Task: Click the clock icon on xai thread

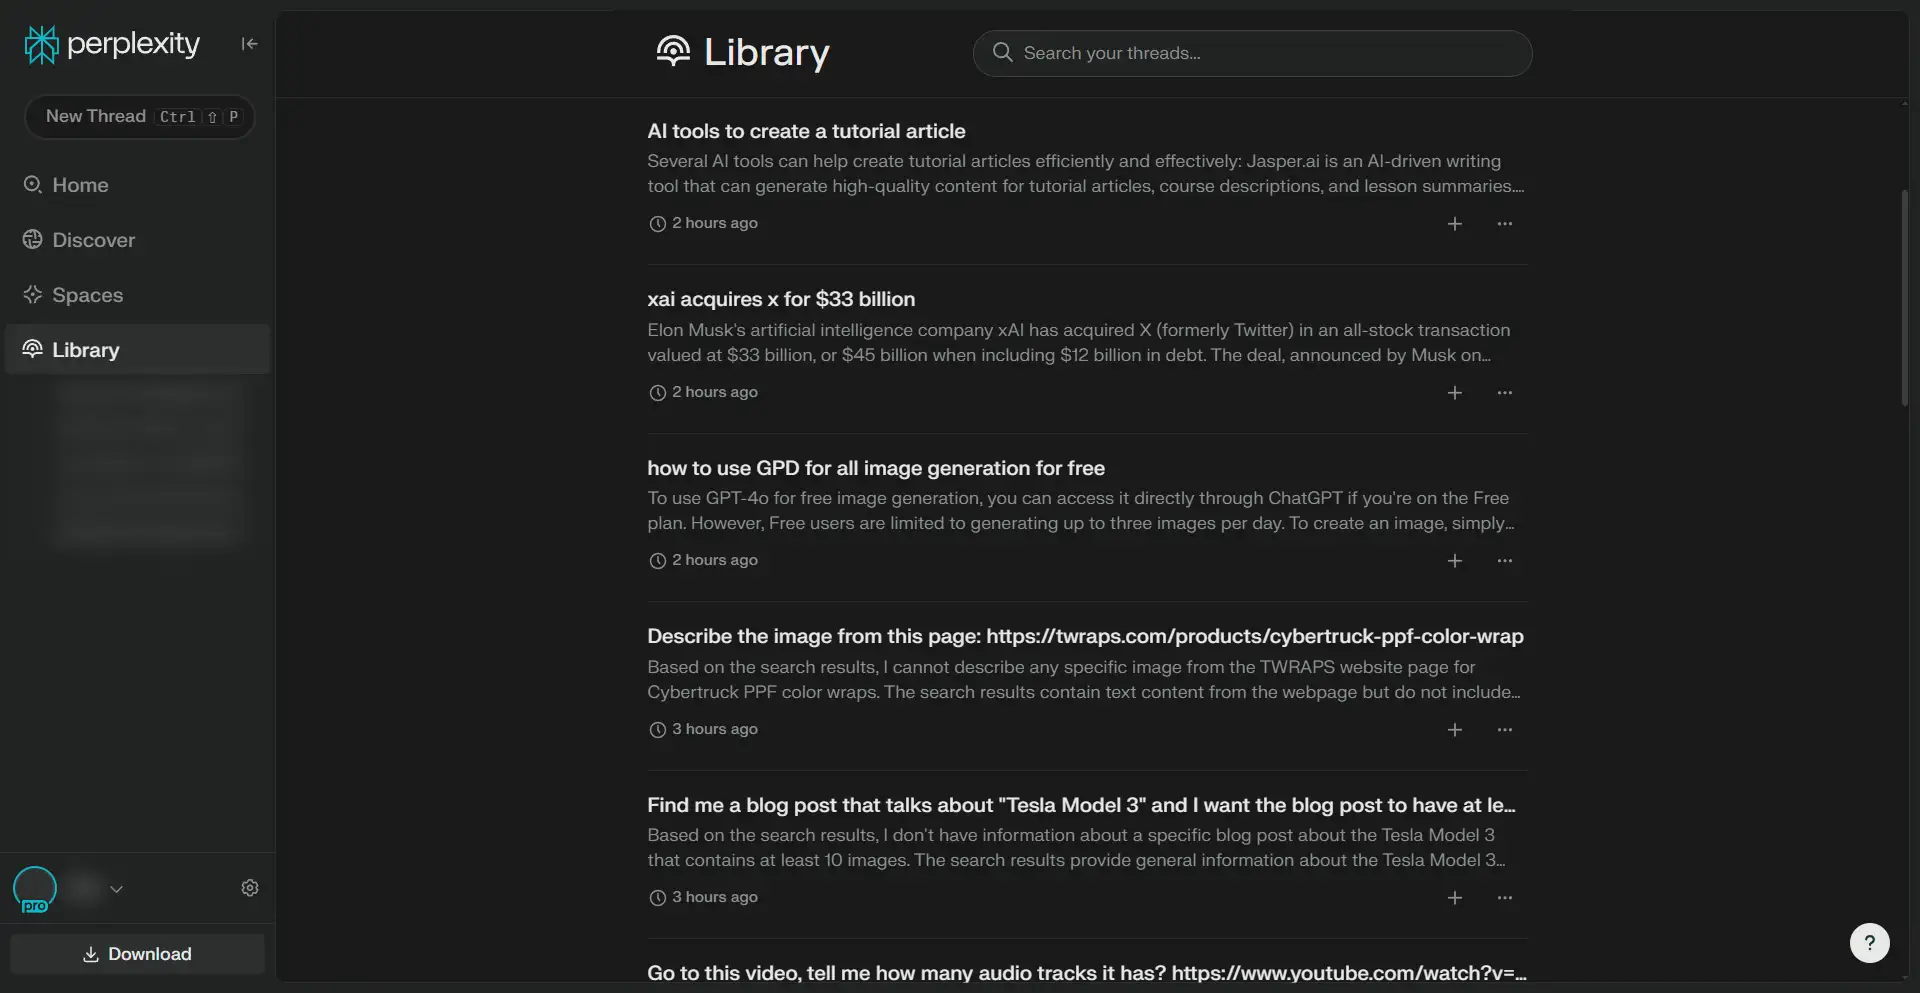Action: pos(657,393)
